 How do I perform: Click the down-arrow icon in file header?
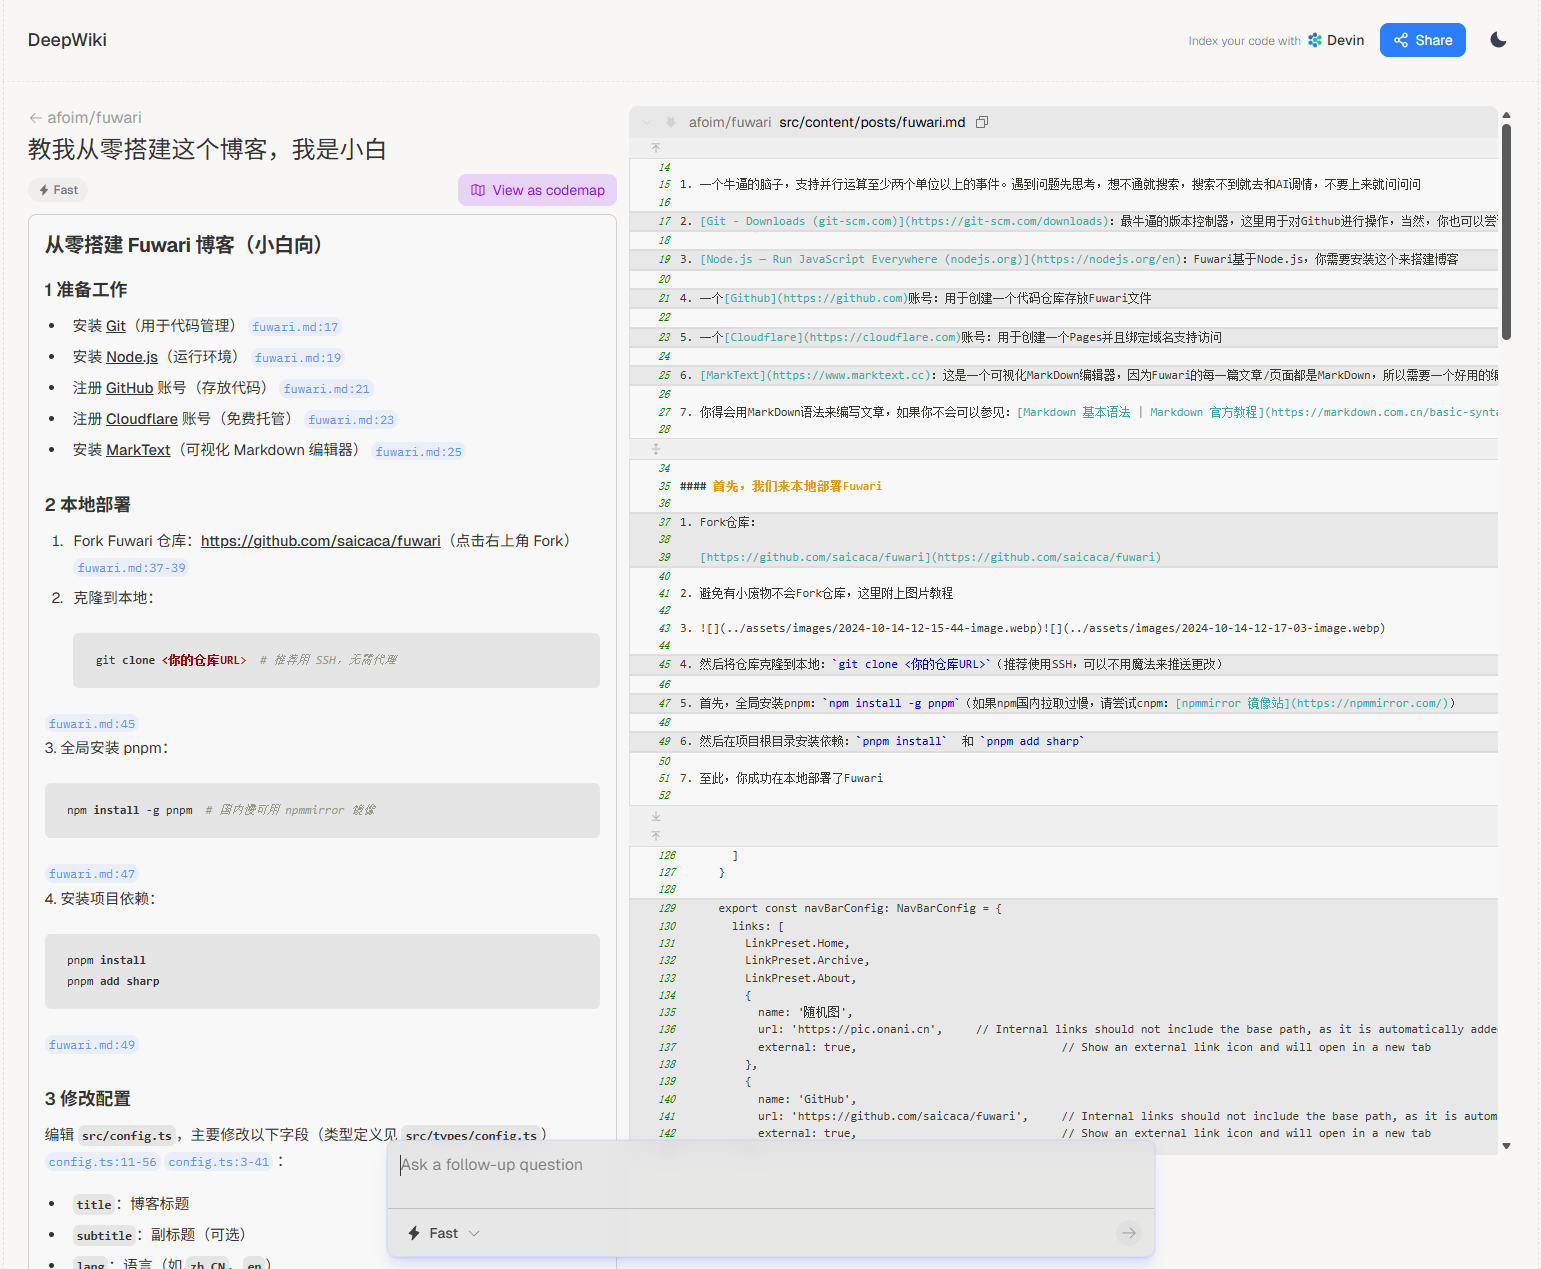(x=671, y=122)
